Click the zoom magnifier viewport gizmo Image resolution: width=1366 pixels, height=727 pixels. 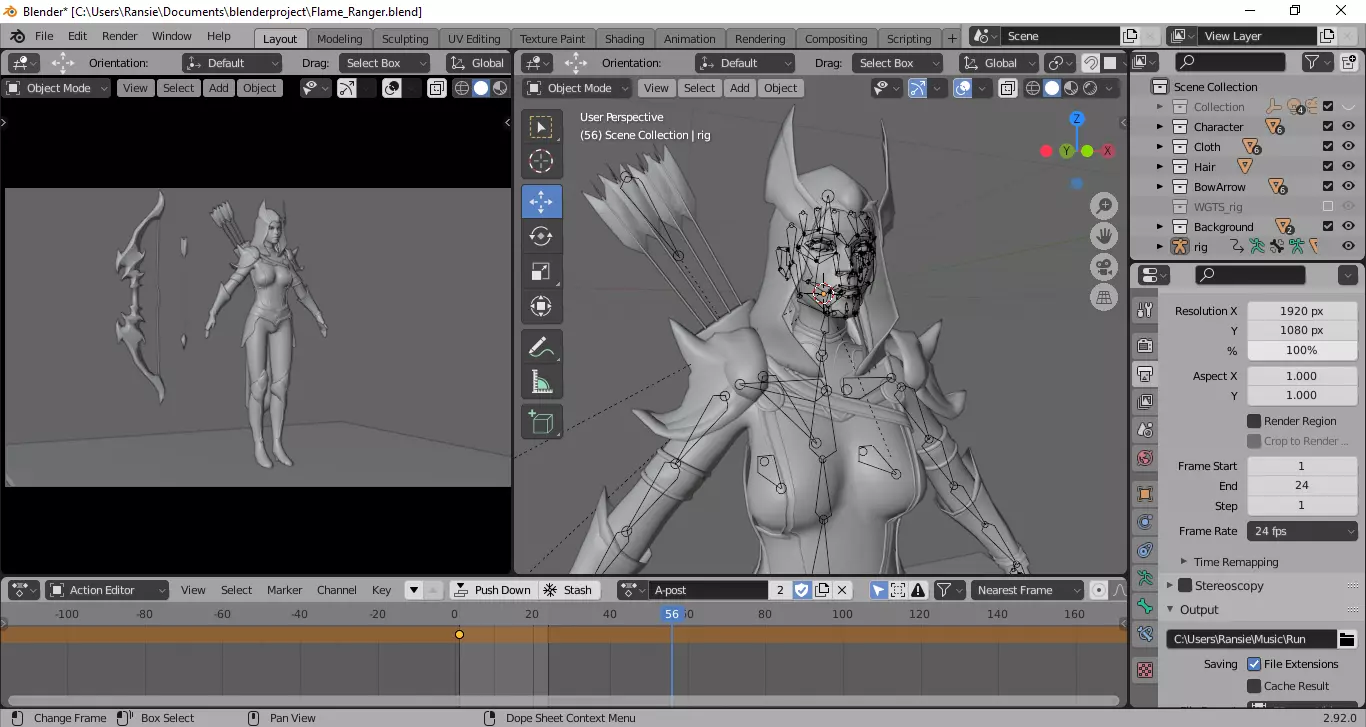[x=1104, y=206]
